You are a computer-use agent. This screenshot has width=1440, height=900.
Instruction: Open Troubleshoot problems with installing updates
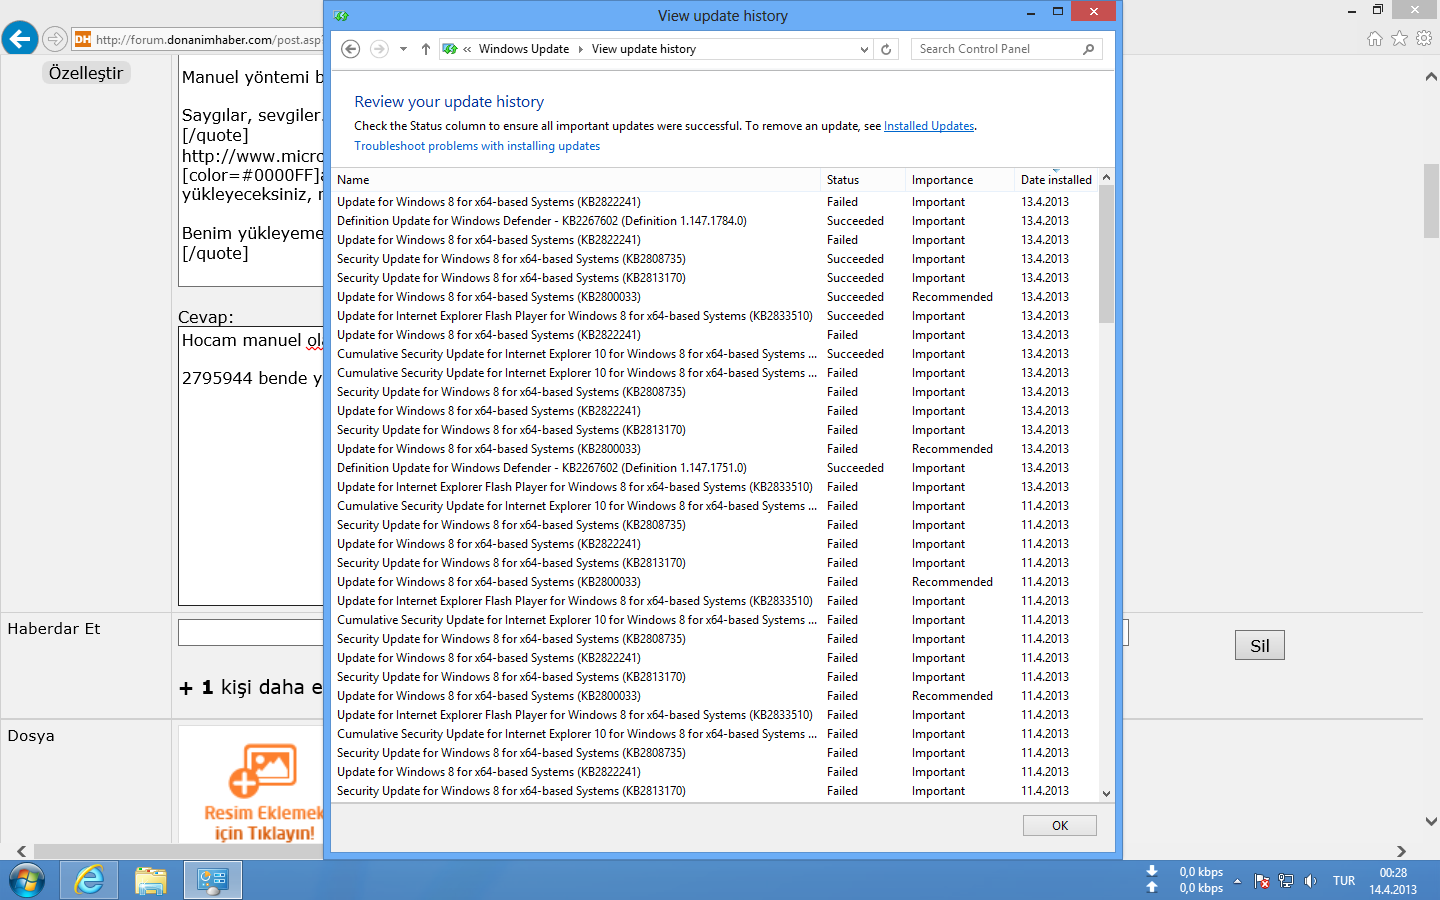coord(477,146)
